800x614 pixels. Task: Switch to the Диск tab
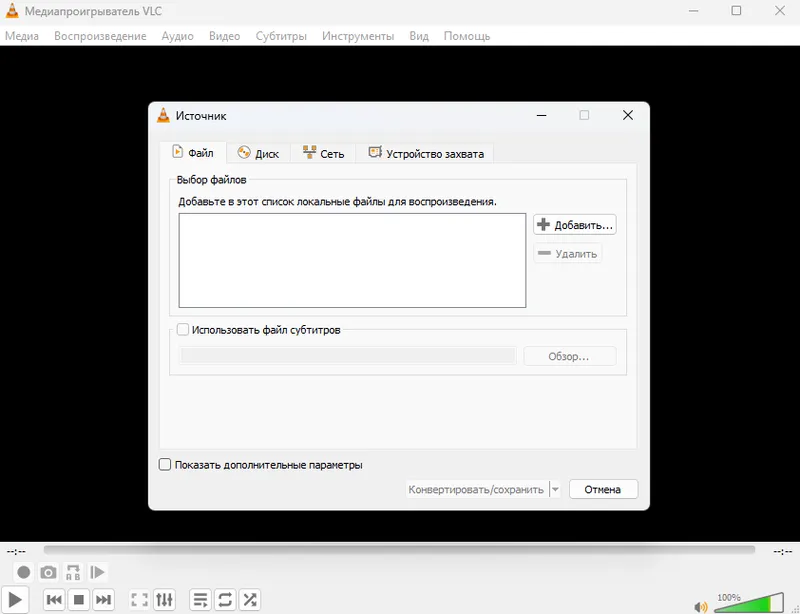point(259,154)
